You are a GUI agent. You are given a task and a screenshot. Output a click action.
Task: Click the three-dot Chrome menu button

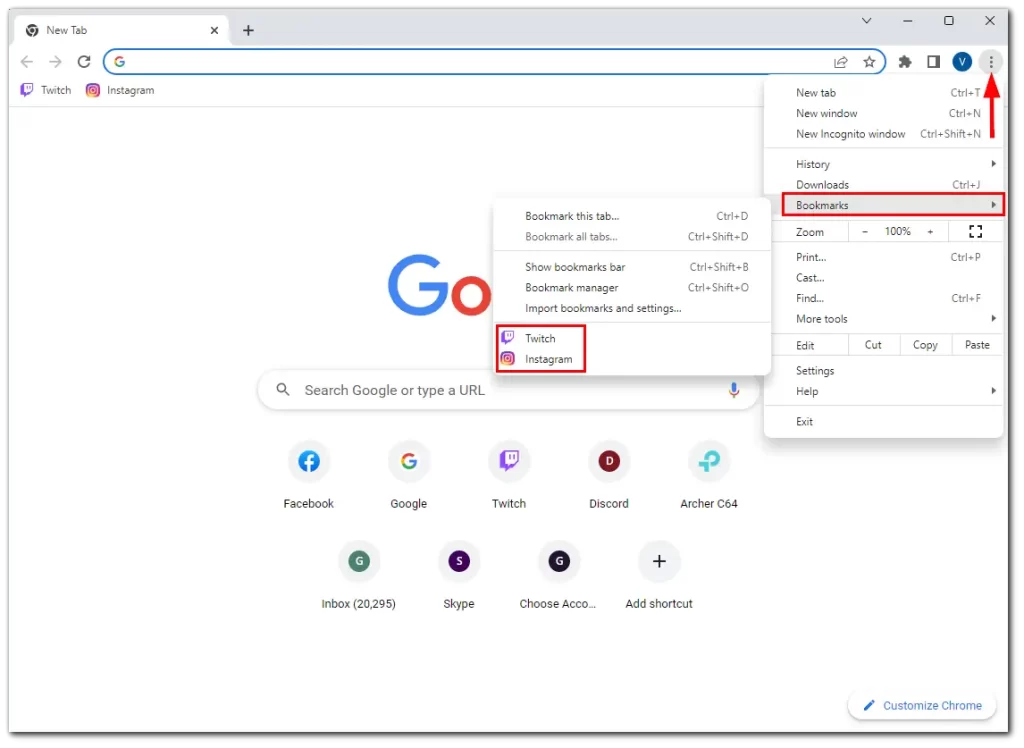coord(991,62)
